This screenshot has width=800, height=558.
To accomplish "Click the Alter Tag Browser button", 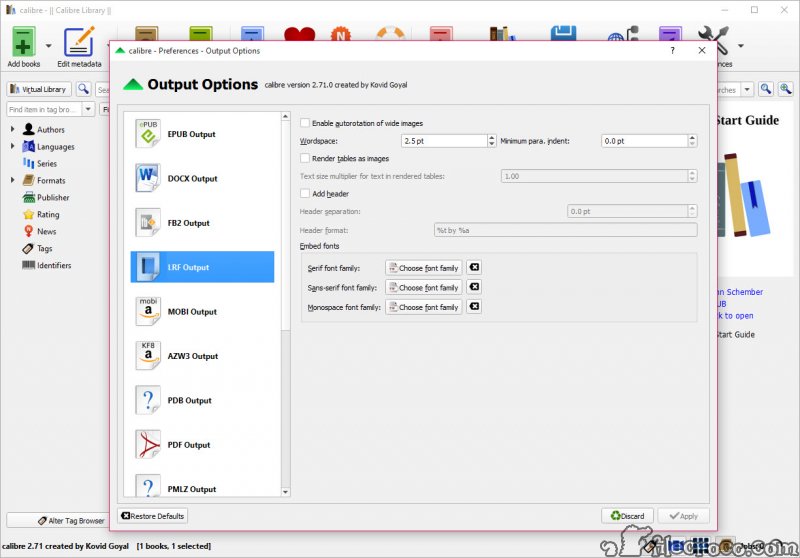I will click(x=58, y=521).
